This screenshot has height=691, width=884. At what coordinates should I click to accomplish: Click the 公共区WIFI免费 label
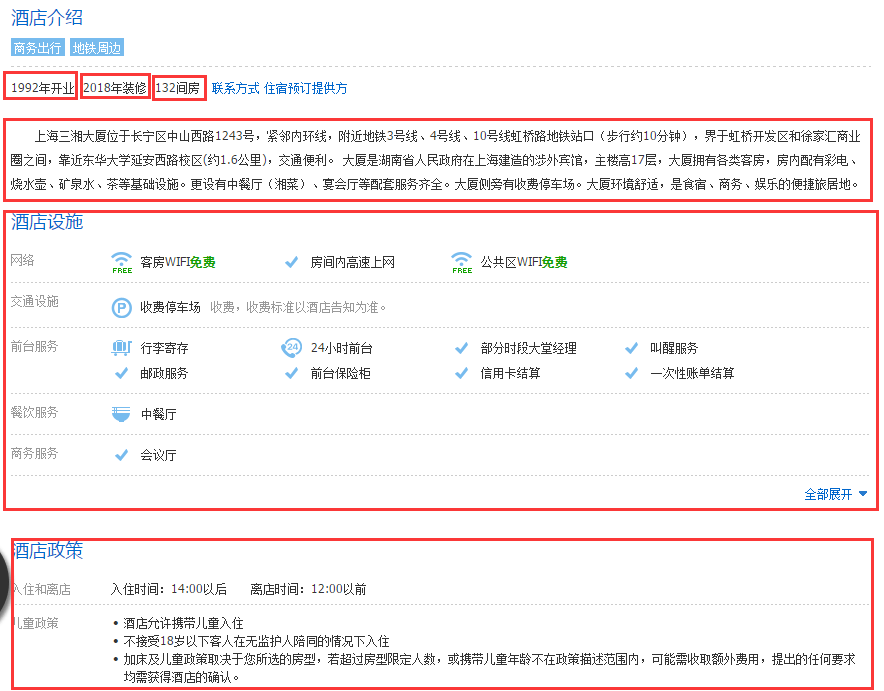[x=524, y=263]
